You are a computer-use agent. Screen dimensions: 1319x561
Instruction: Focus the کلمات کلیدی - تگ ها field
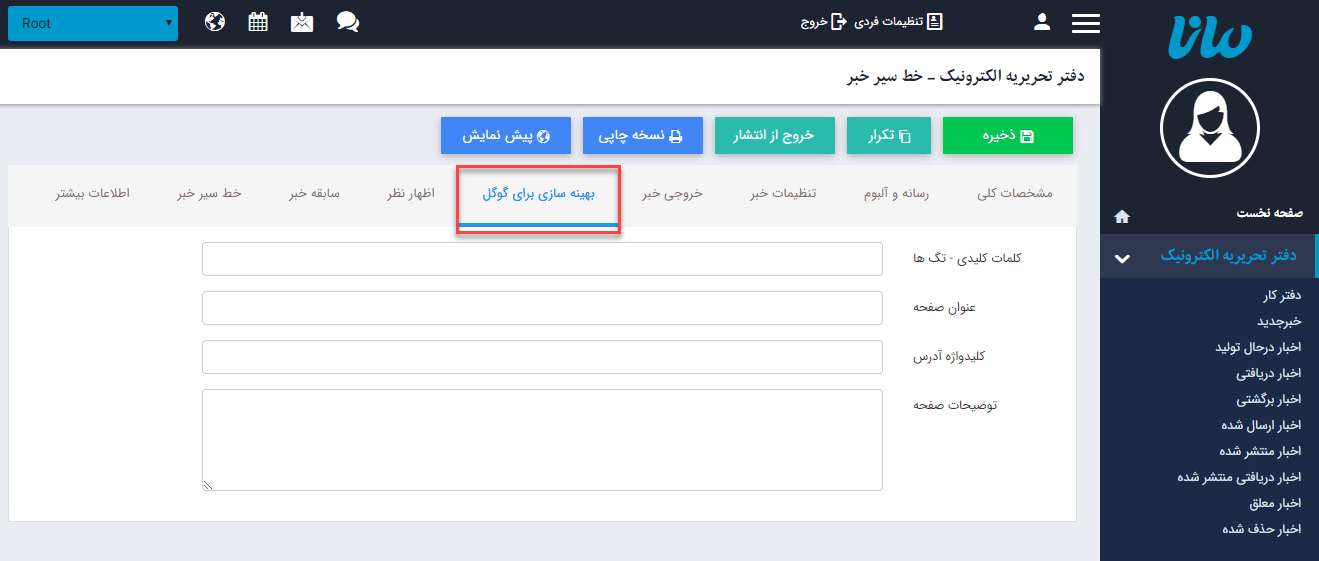542,259
